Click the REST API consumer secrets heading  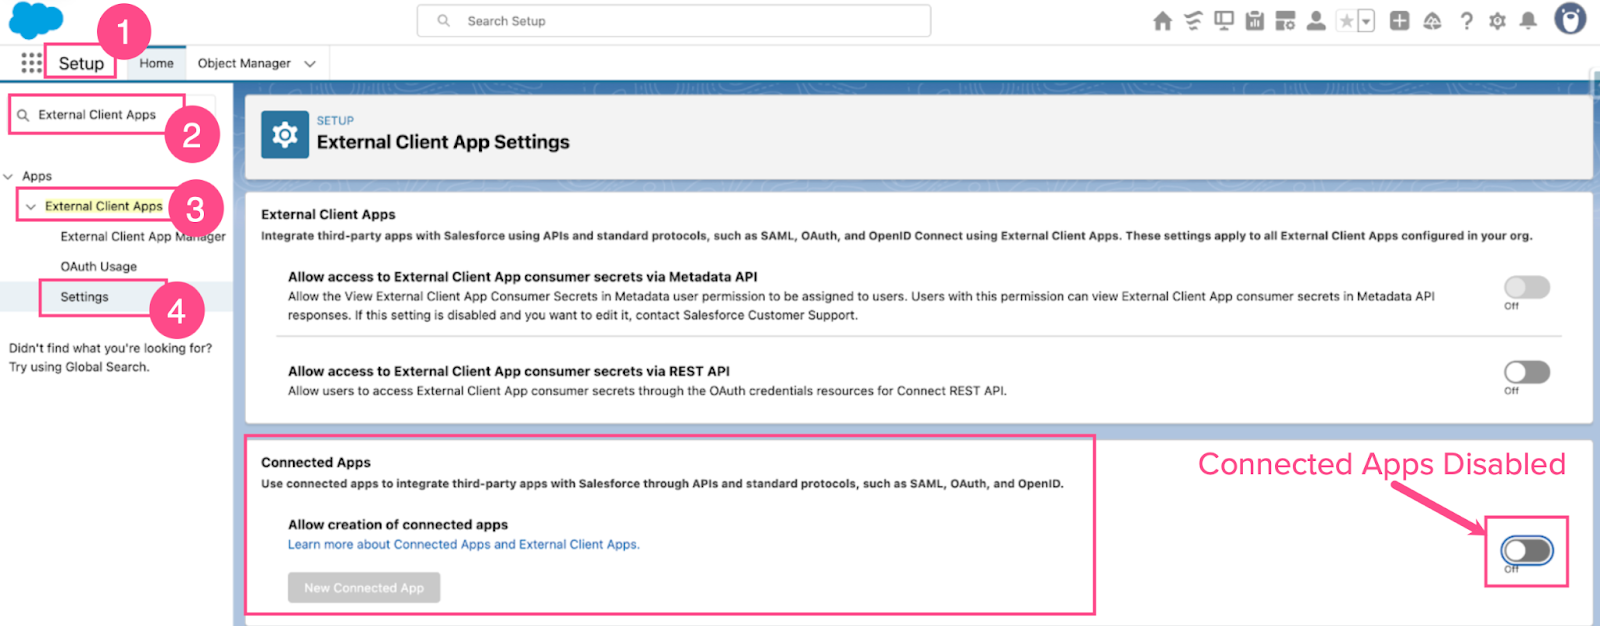[x=509, y=371]
